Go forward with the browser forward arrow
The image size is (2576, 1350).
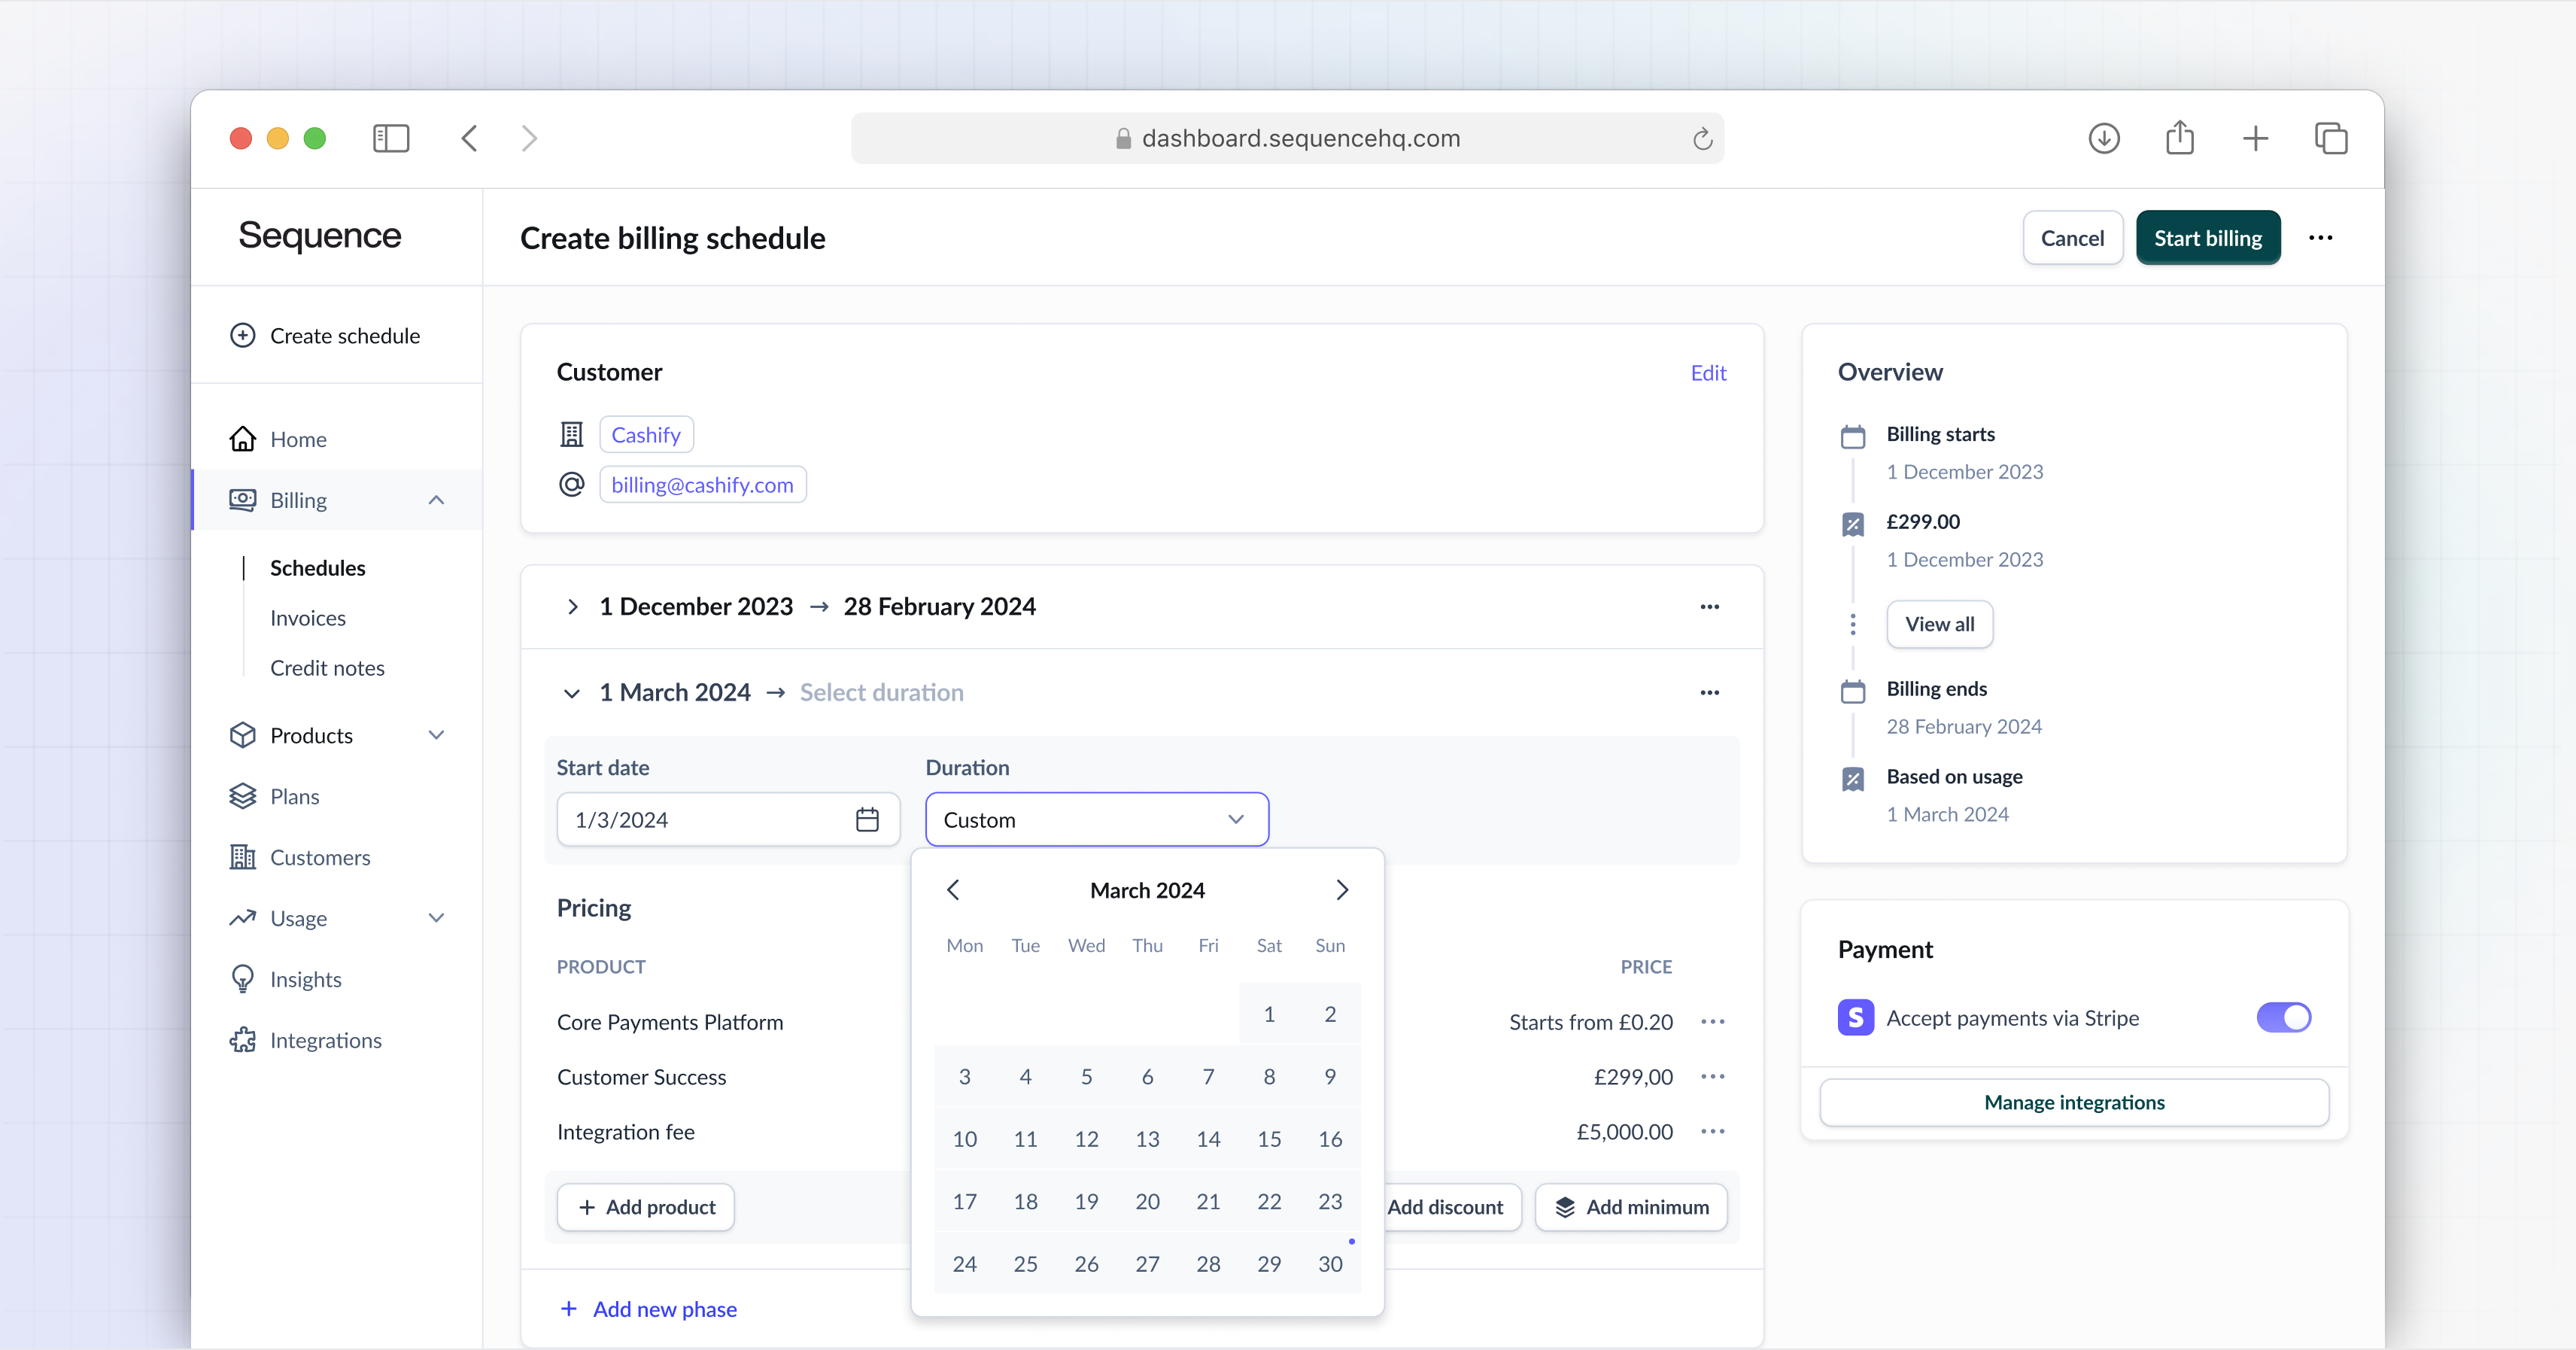tap(529, 138)
